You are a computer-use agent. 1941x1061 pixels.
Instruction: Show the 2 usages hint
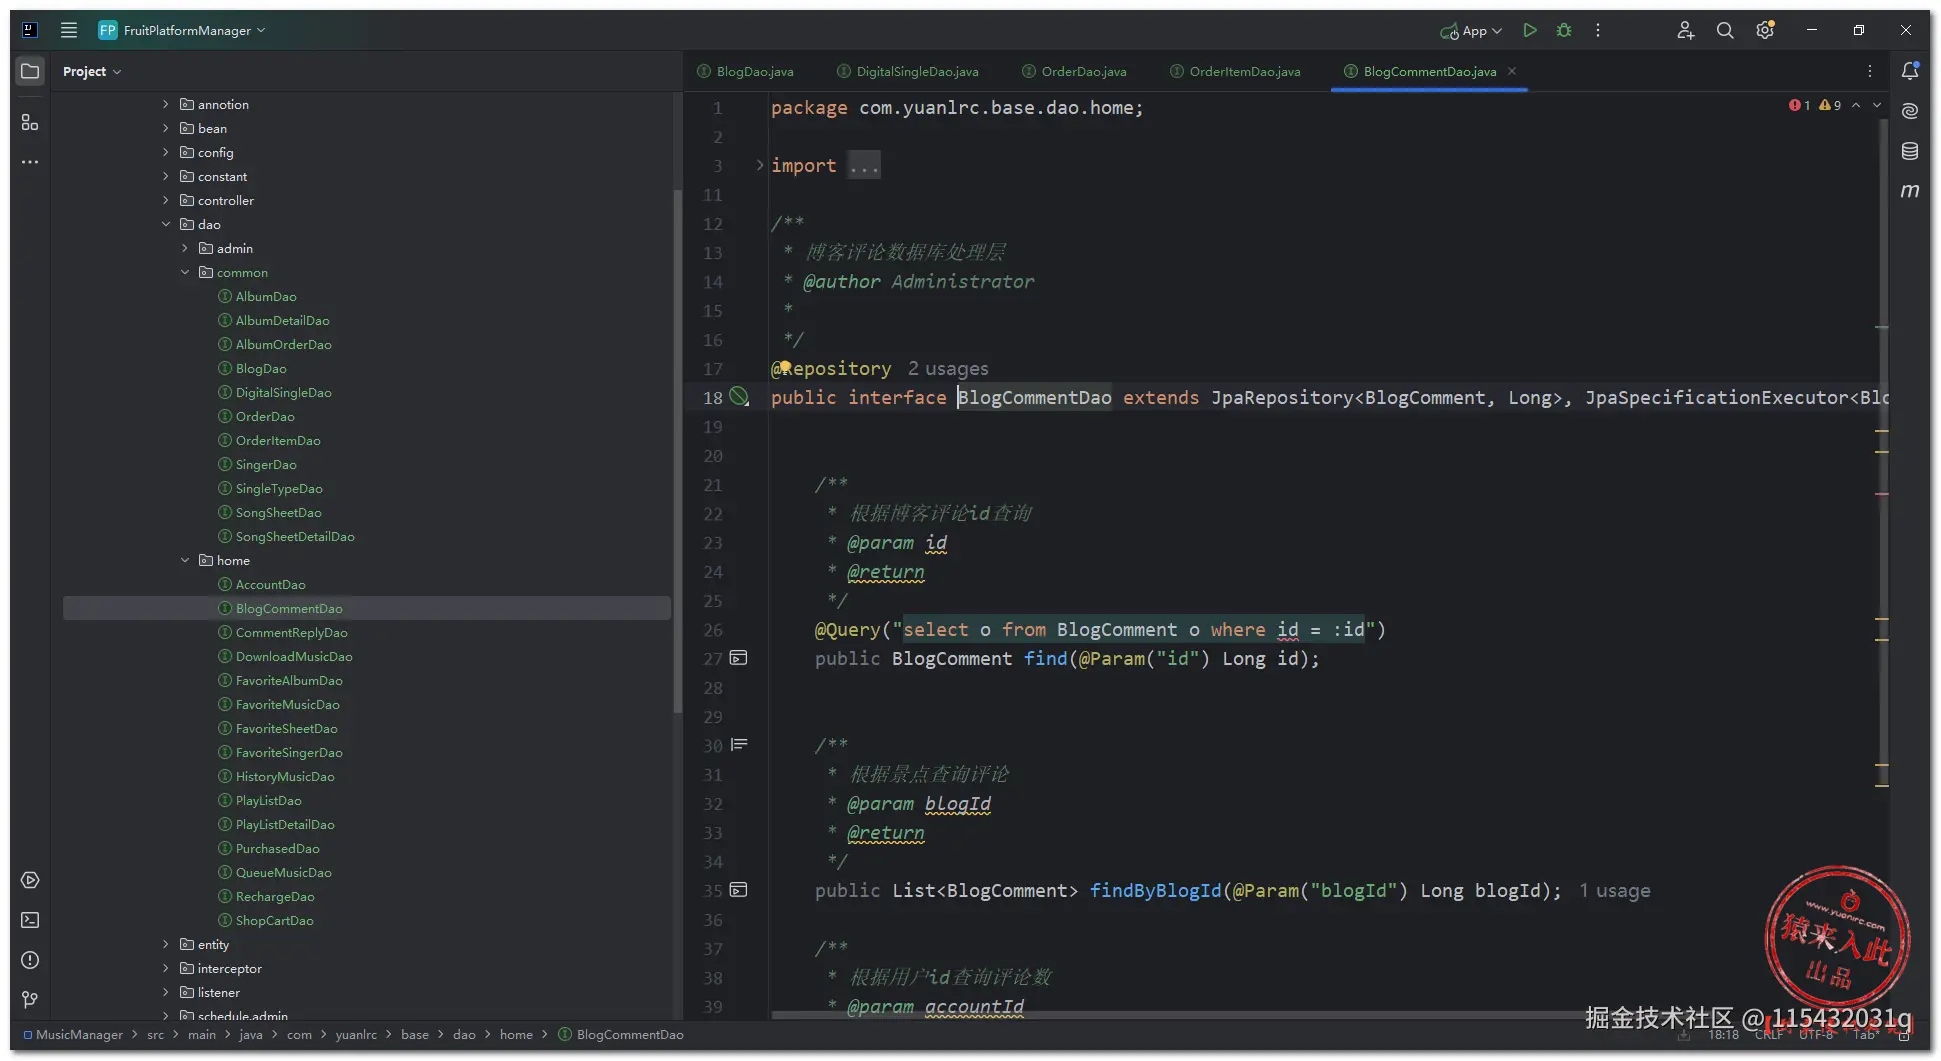(x=948, y=368)
